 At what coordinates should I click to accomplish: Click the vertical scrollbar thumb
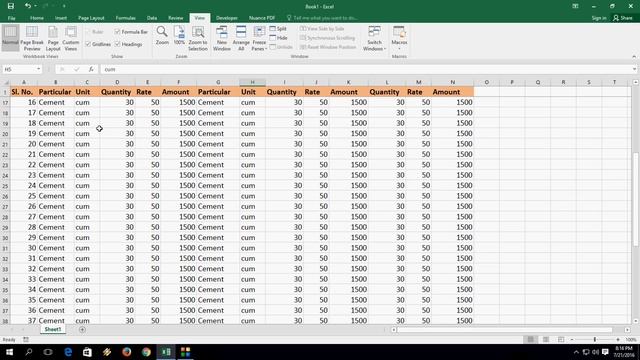pos(636,199)
